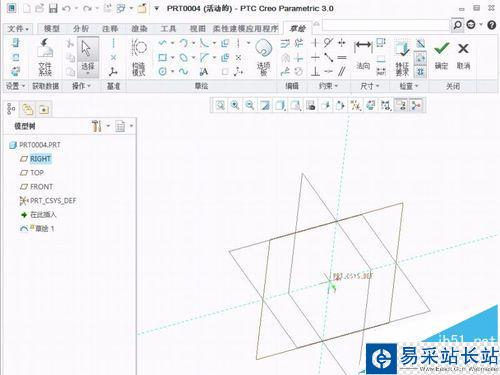Apply the perpendicular constraint
The image size is (500, 375).
tap(315, 71)
